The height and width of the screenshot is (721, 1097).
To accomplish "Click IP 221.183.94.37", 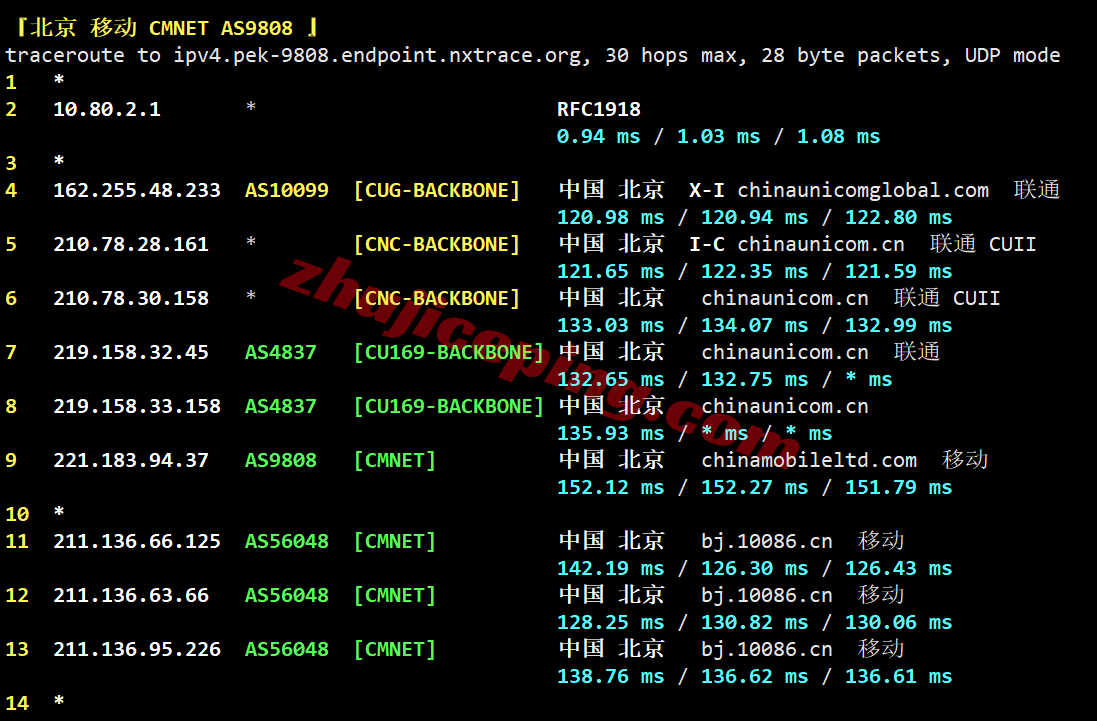I will (131, 460).
